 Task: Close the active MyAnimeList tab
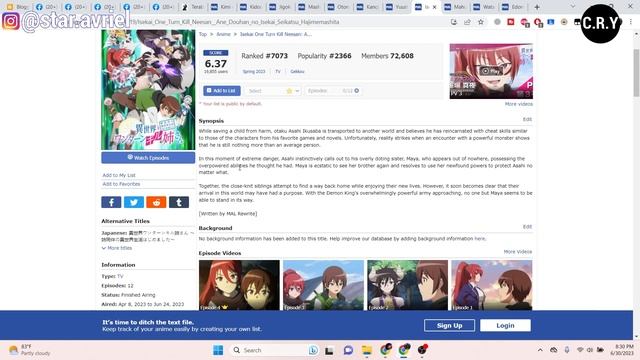click(435, 7)
